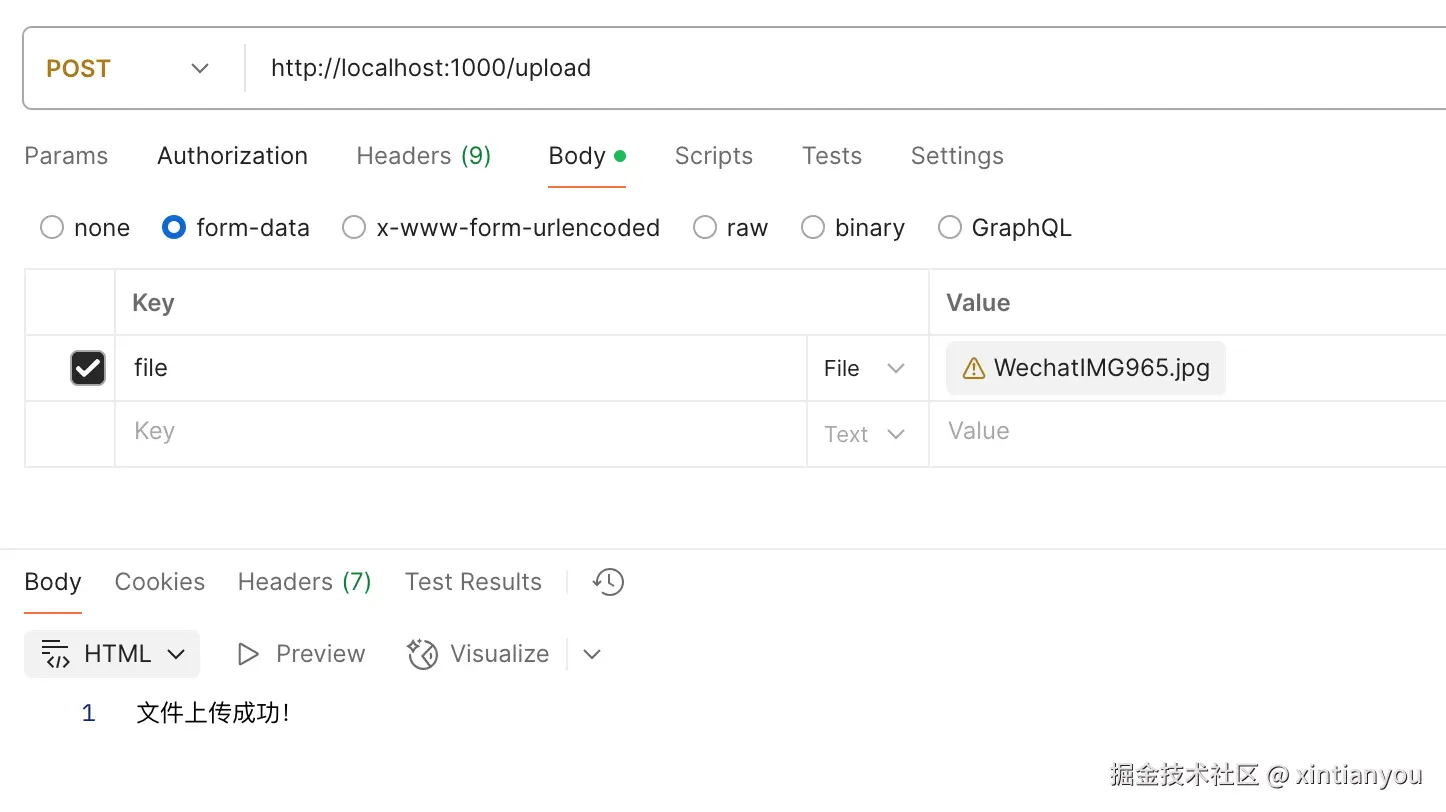Select the GraphQL body type
The width and height of the screenshot is (1446, 812).
point(950,228)
